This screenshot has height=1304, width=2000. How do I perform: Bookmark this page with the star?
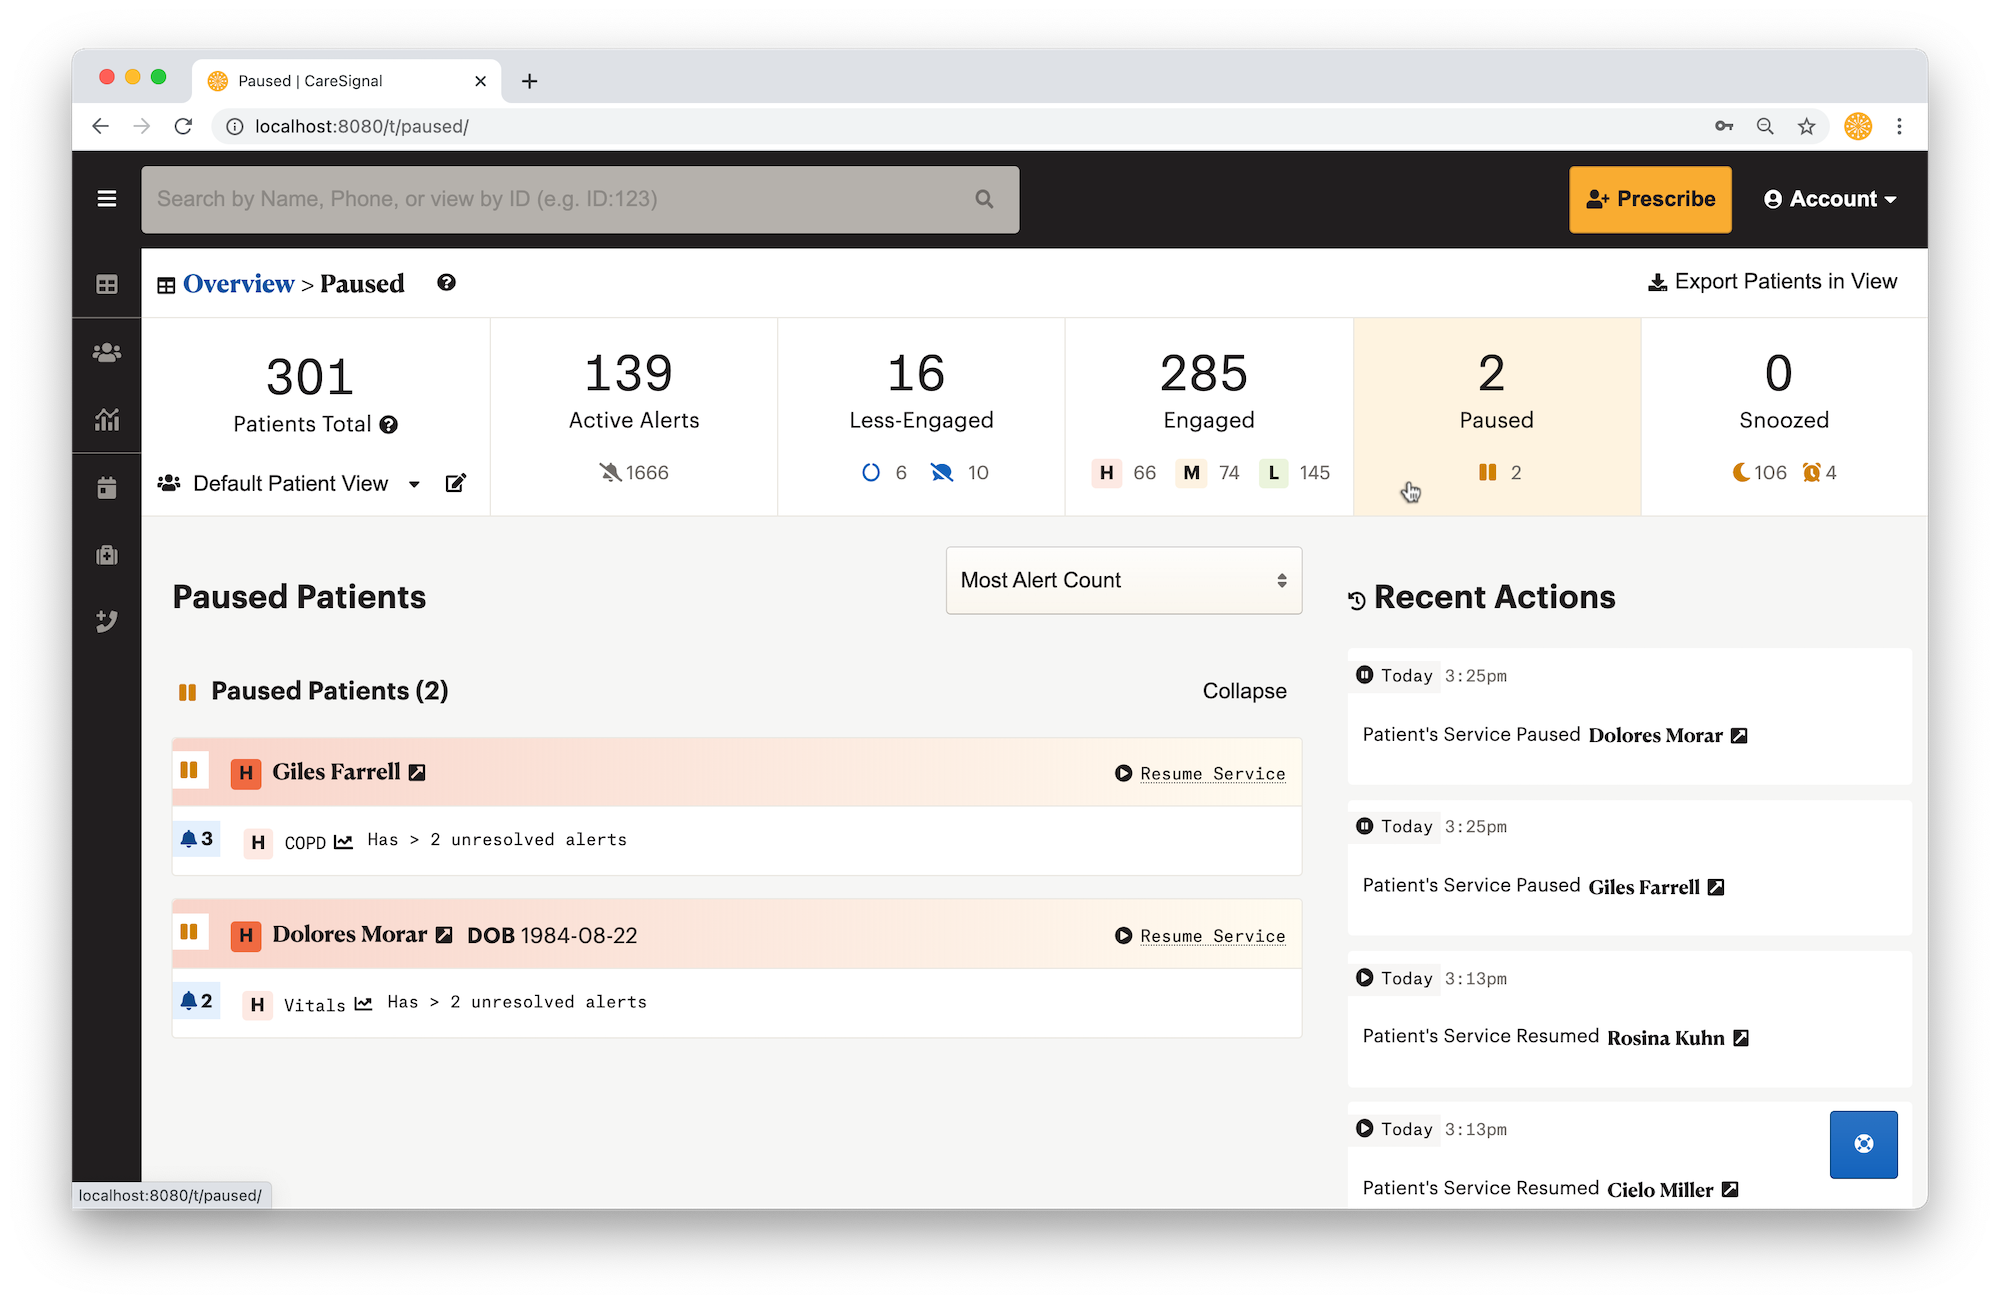pos(1806,126)
